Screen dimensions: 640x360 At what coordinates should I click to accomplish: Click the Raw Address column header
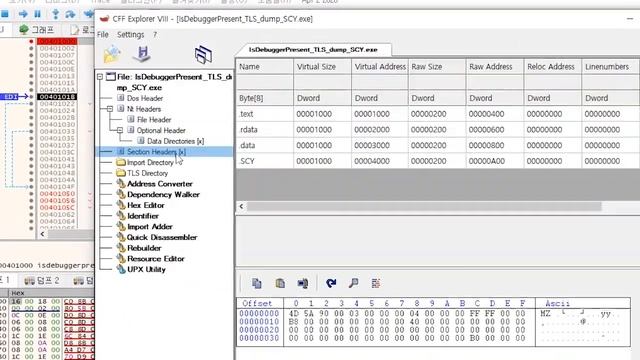pyautogui.click(x=495, y=67)
